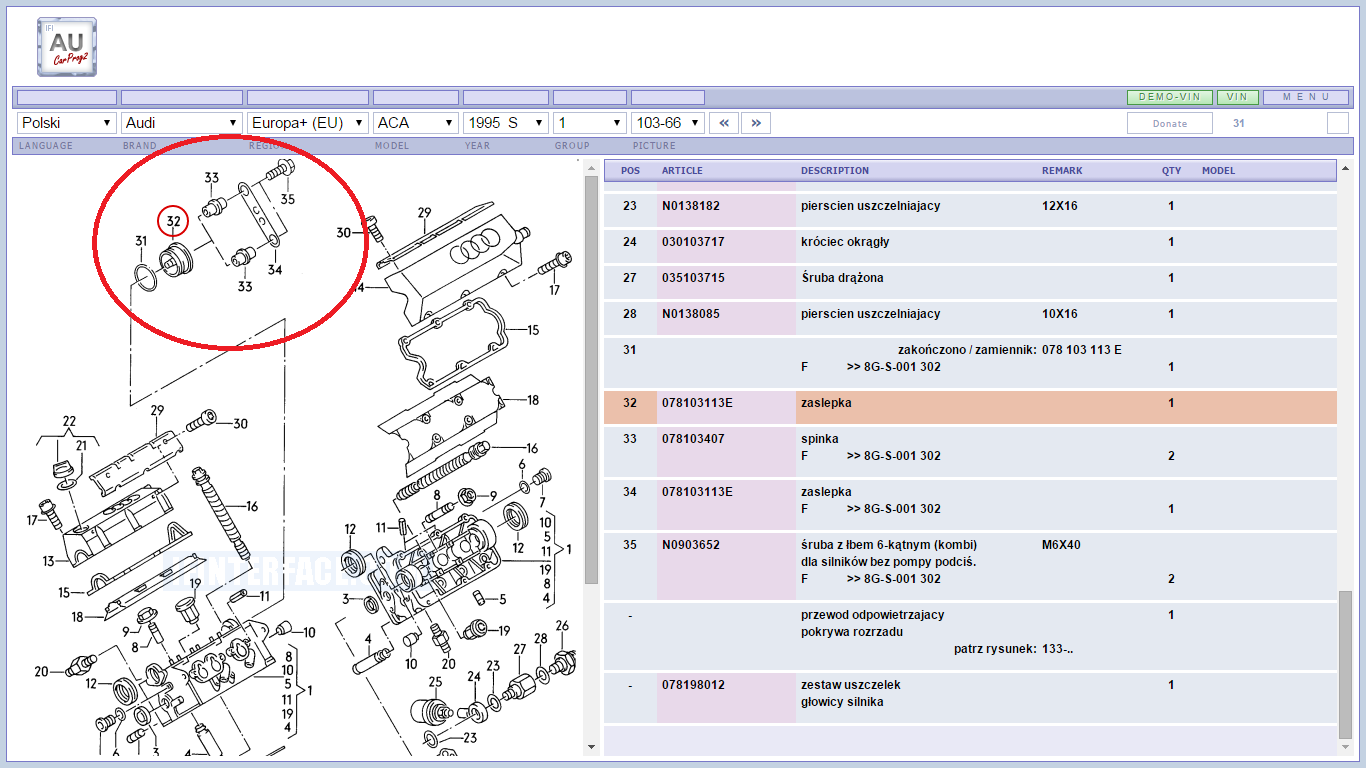The image size is (1366, 768).
Task: Click part number 34 in diagram
Action: point(274,270)
